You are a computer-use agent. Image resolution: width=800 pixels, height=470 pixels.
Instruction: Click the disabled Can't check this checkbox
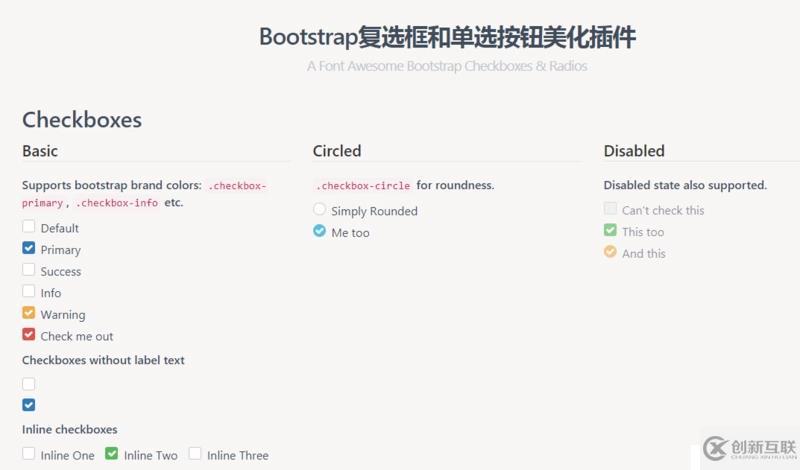tap(610, 208)
